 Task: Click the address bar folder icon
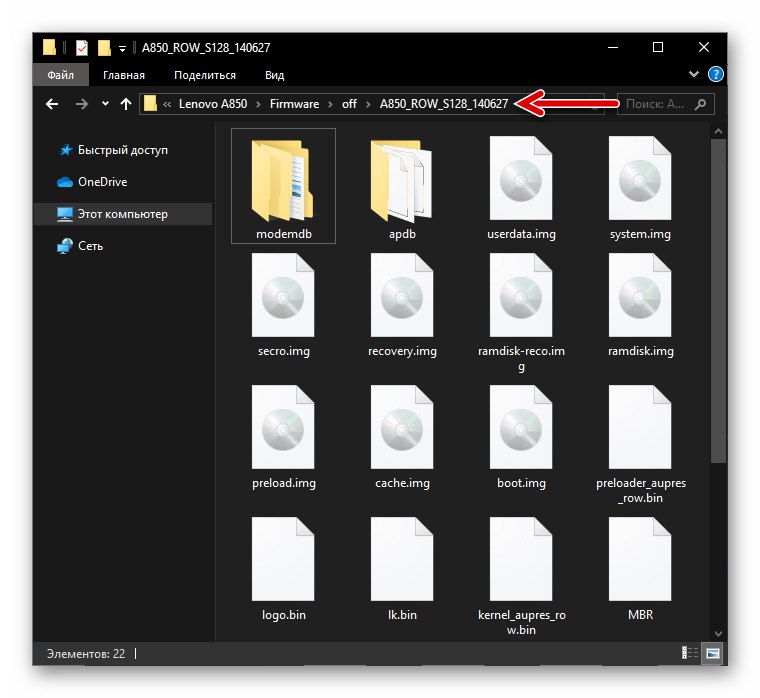[x=150, y=103]
